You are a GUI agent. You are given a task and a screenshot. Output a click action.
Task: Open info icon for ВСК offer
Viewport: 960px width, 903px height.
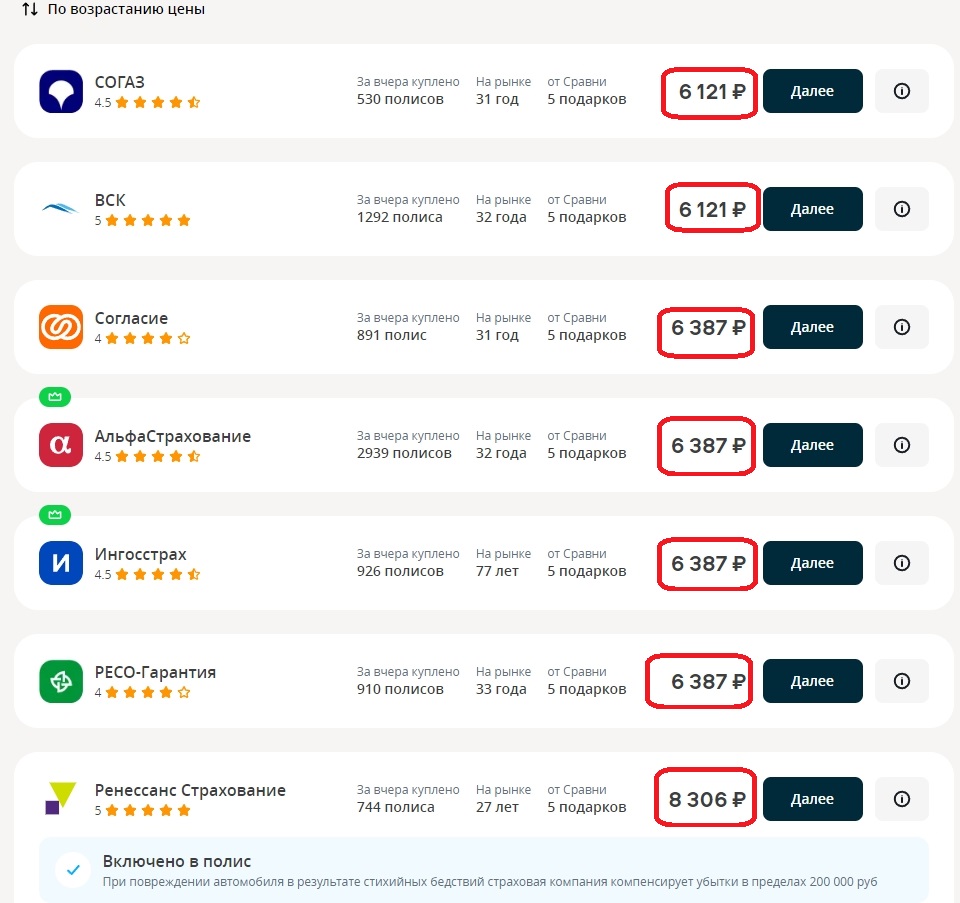pyautogui.click(x=901, y=209)
